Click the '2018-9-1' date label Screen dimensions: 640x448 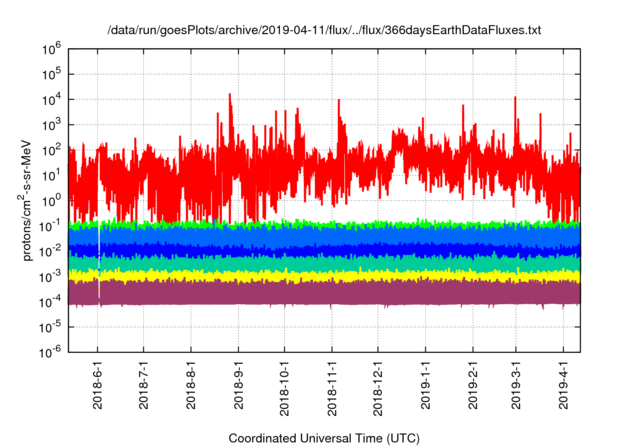point(238,384)
